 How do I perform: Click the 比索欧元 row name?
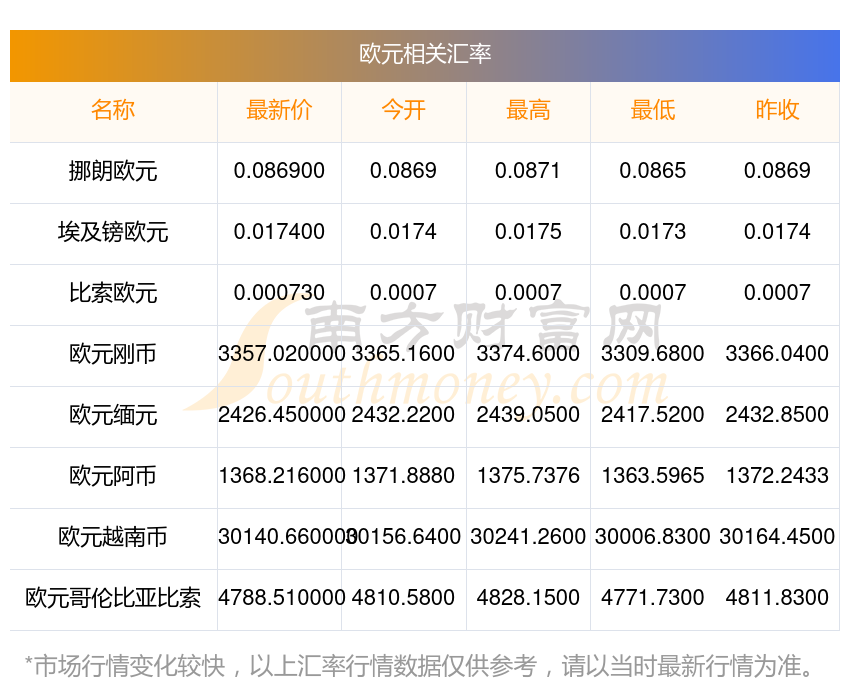(x=113, y=293)
